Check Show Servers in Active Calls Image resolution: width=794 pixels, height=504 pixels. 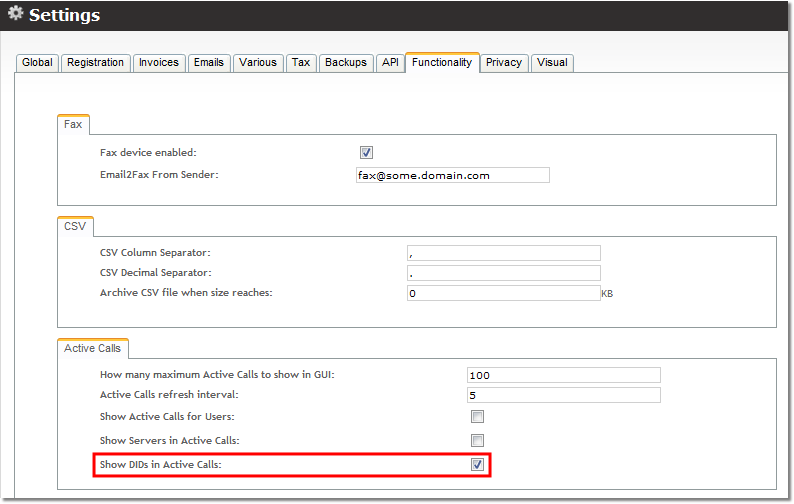click(x=478, y=441)
